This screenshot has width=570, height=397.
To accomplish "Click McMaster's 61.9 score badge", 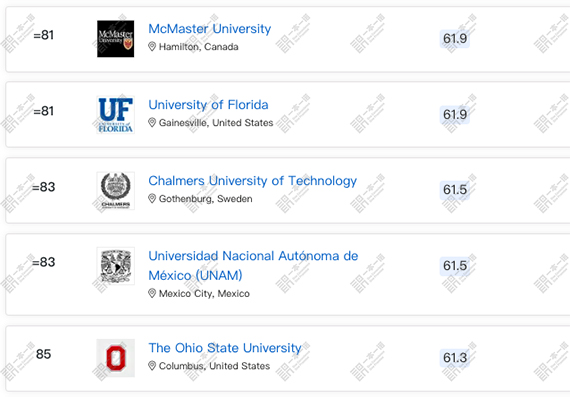I will [455, 39].
